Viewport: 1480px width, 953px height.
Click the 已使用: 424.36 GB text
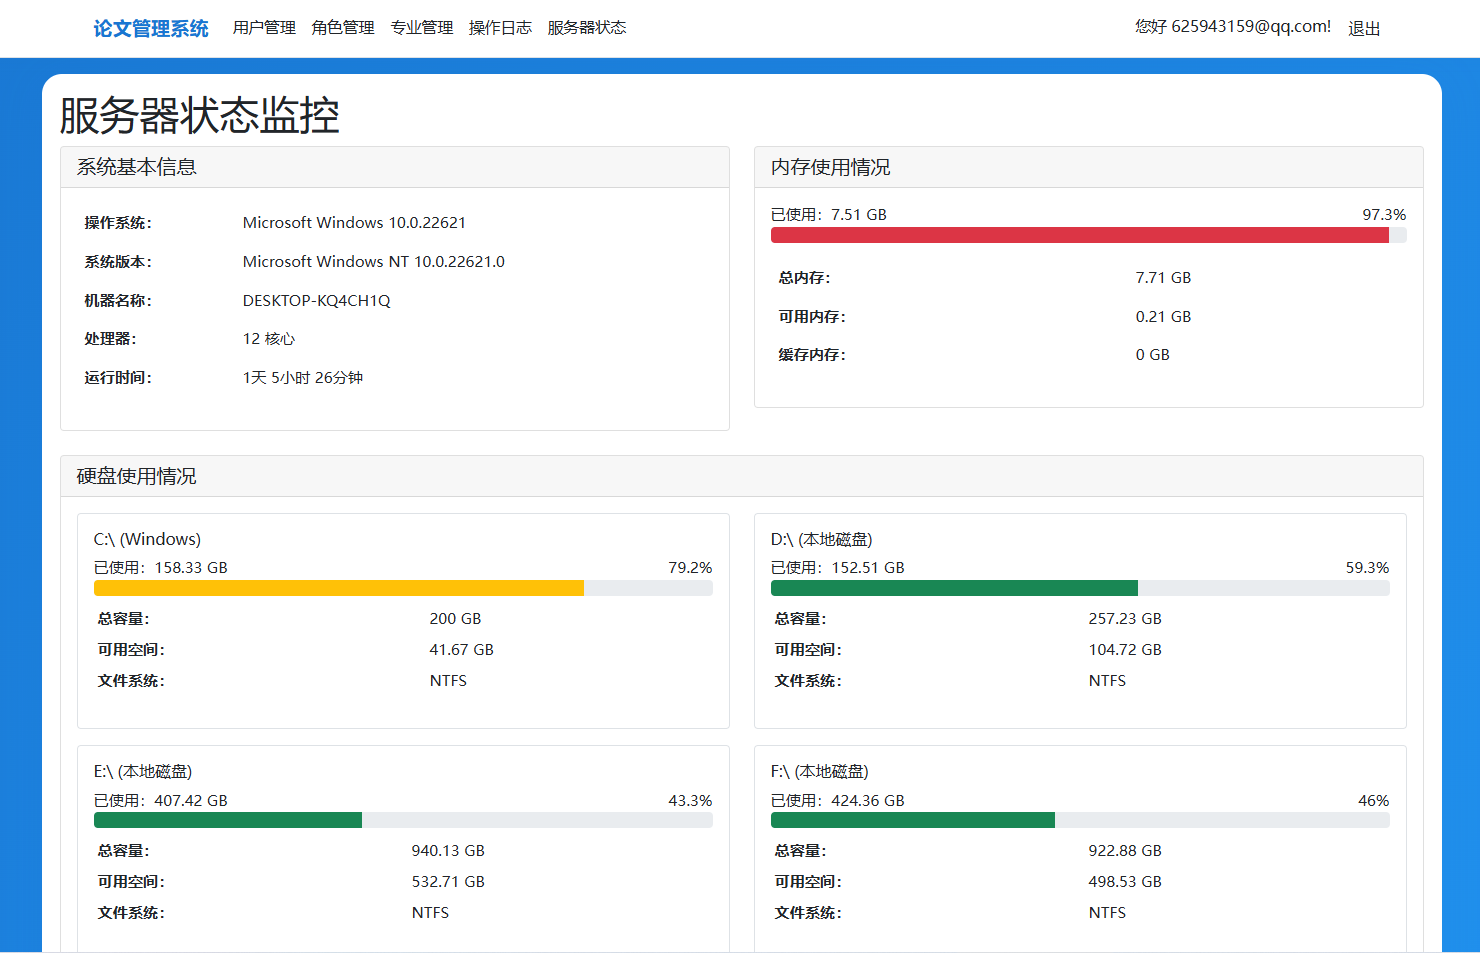click(x=838, y=801)
